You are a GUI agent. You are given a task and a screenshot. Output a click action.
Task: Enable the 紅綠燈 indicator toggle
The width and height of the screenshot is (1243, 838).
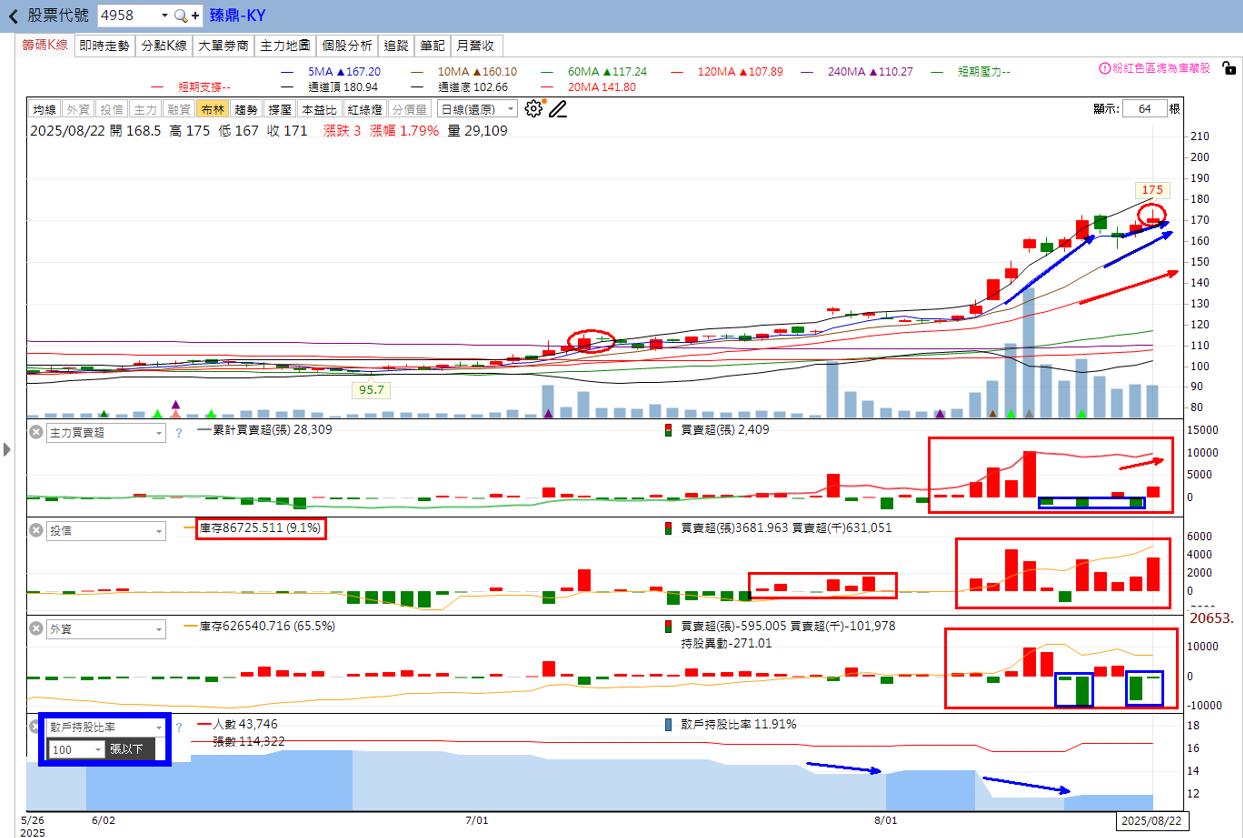click(x=365, y=110)
